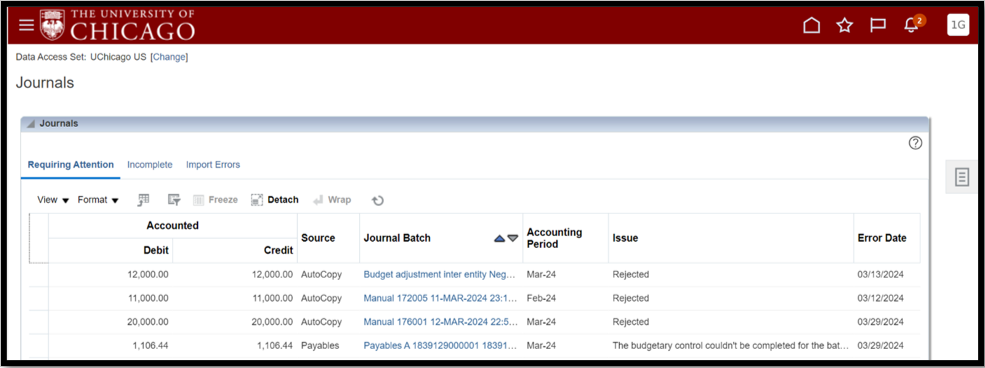Collapse the Journals panel triangle
Viewport: 985px width, 368px height.
coord(31,124)
